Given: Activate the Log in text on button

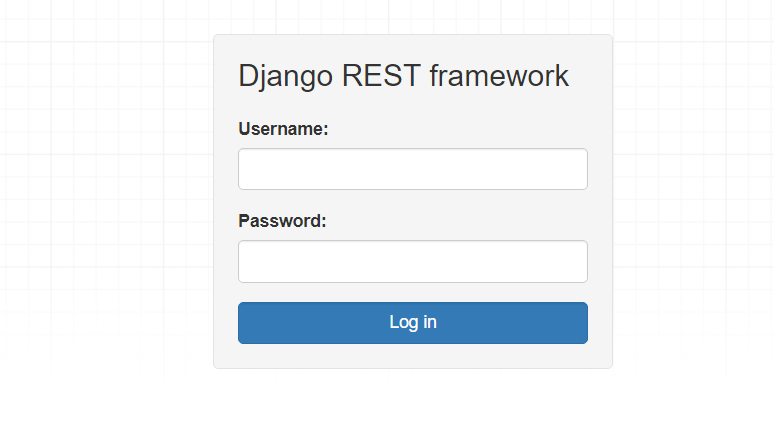Looking at the screenshot, I should pyautogui.click(x=413, y=322).
